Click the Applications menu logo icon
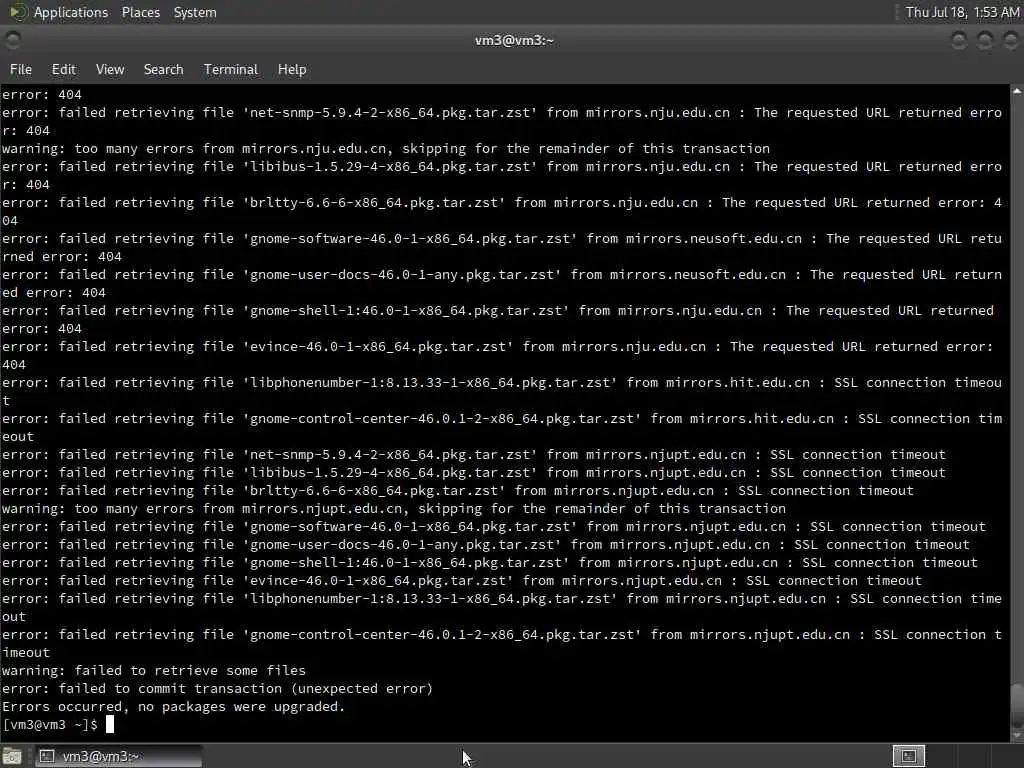 tap(18, 12)
